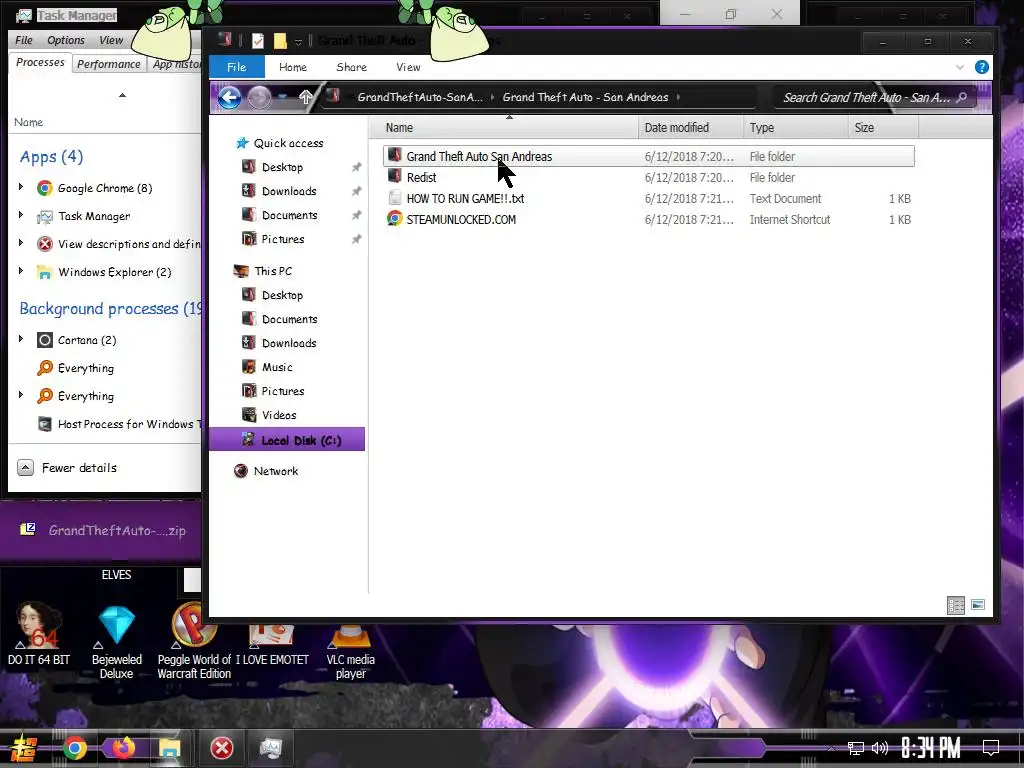Screen dimensions: 1024x768
Task: Expand View descriptions and definitions row
Action: (21, 243)
